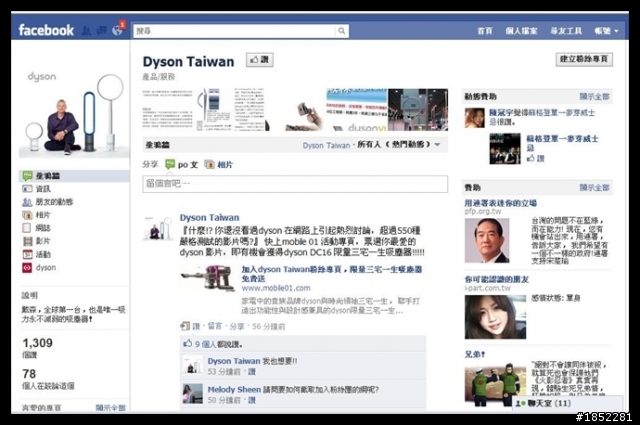
Task: Open the 聊天室 (11) chat bar
Action: (x=567, y=403)
